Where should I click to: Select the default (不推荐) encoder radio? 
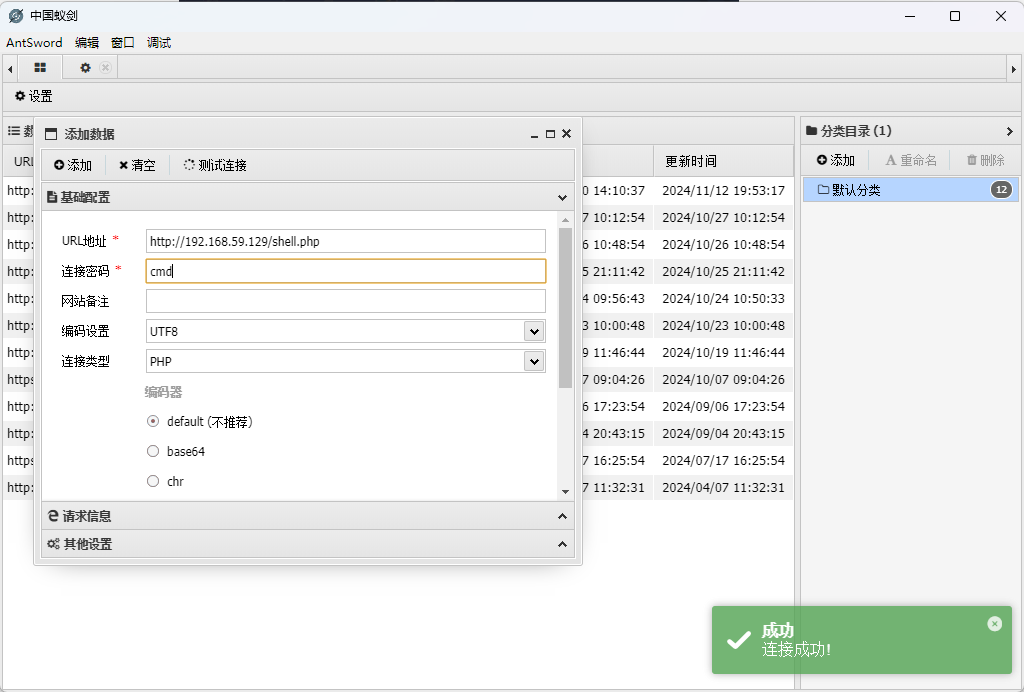[153, 422]
